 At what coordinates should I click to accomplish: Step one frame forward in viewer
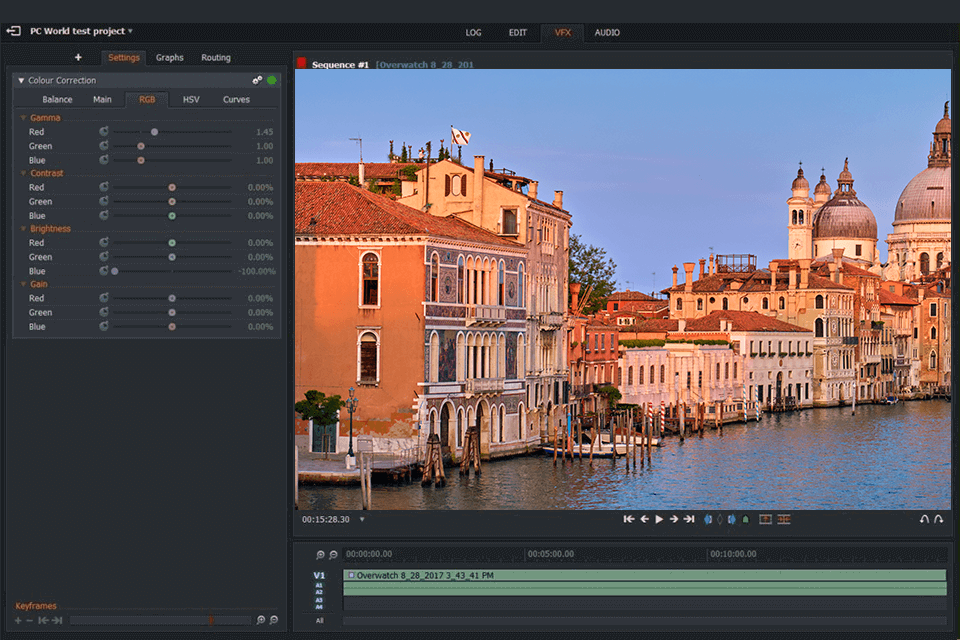tap(674, 519)
